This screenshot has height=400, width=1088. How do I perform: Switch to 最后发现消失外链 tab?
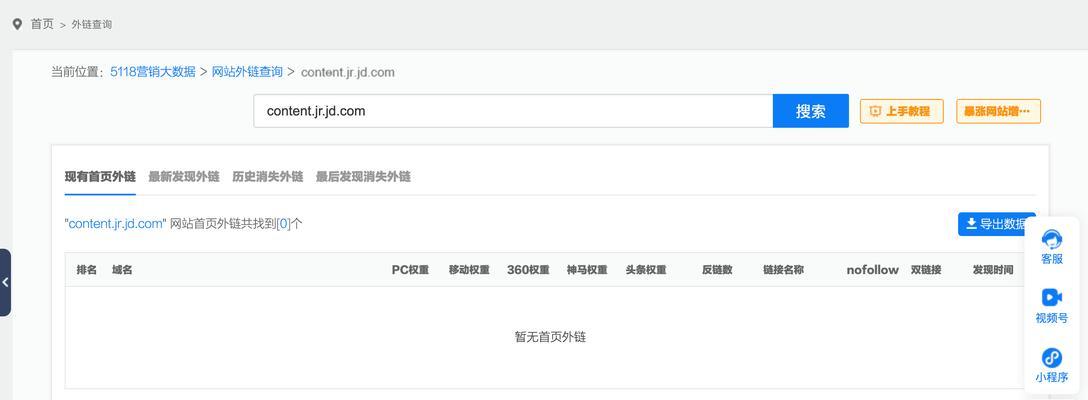point(363,177)
